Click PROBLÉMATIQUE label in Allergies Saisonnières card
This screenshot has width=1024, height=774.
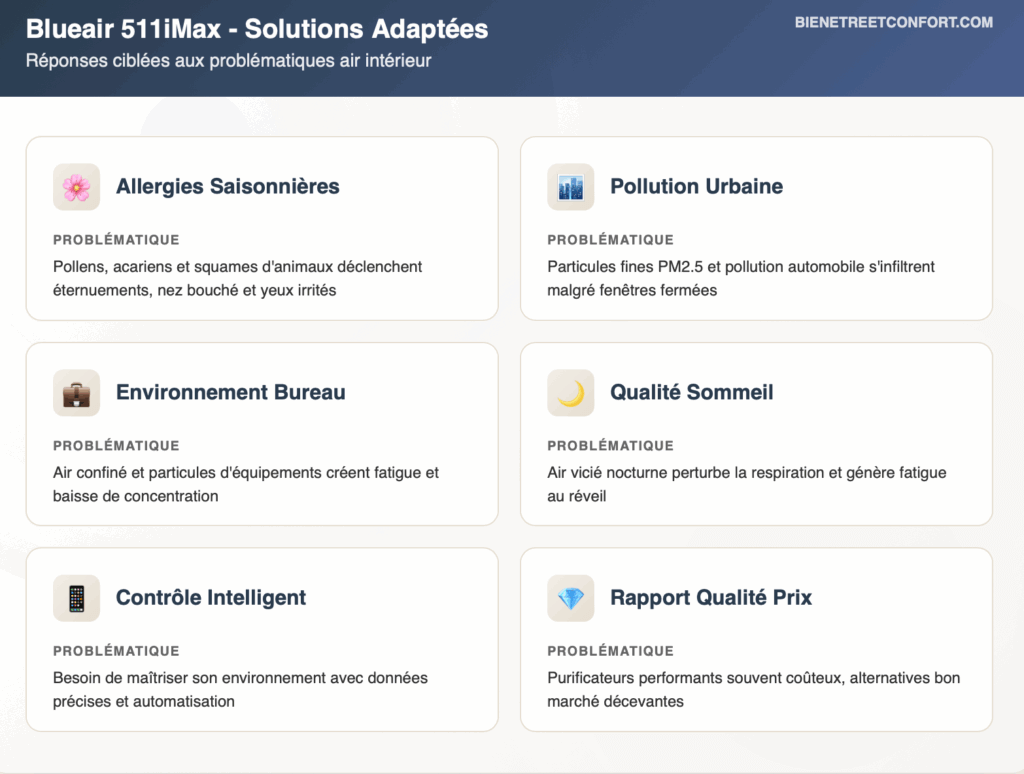[116, 240]
